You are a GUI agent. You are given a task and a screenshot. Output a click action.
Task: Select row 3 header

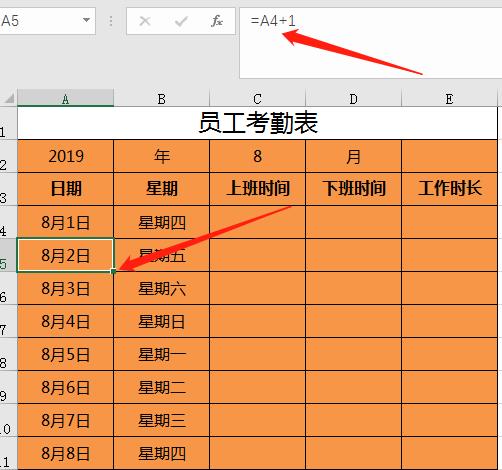(x=8, y=189)
